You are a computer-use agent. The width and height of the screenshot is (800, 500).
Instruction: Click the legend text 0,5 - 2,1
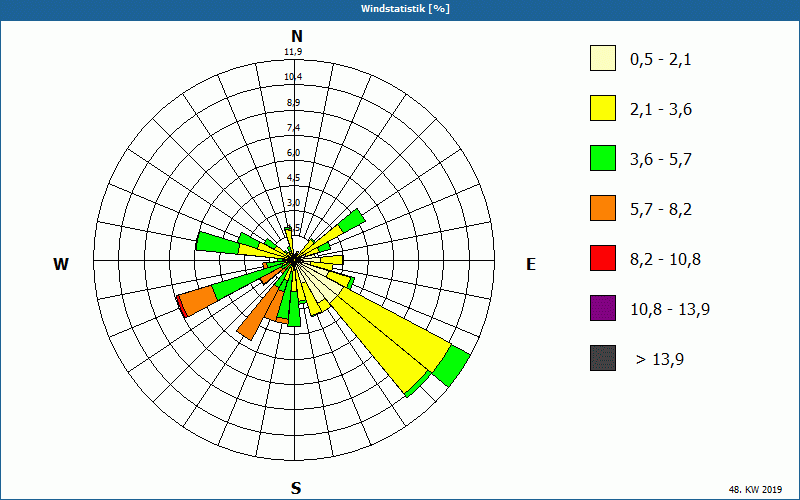661,60
